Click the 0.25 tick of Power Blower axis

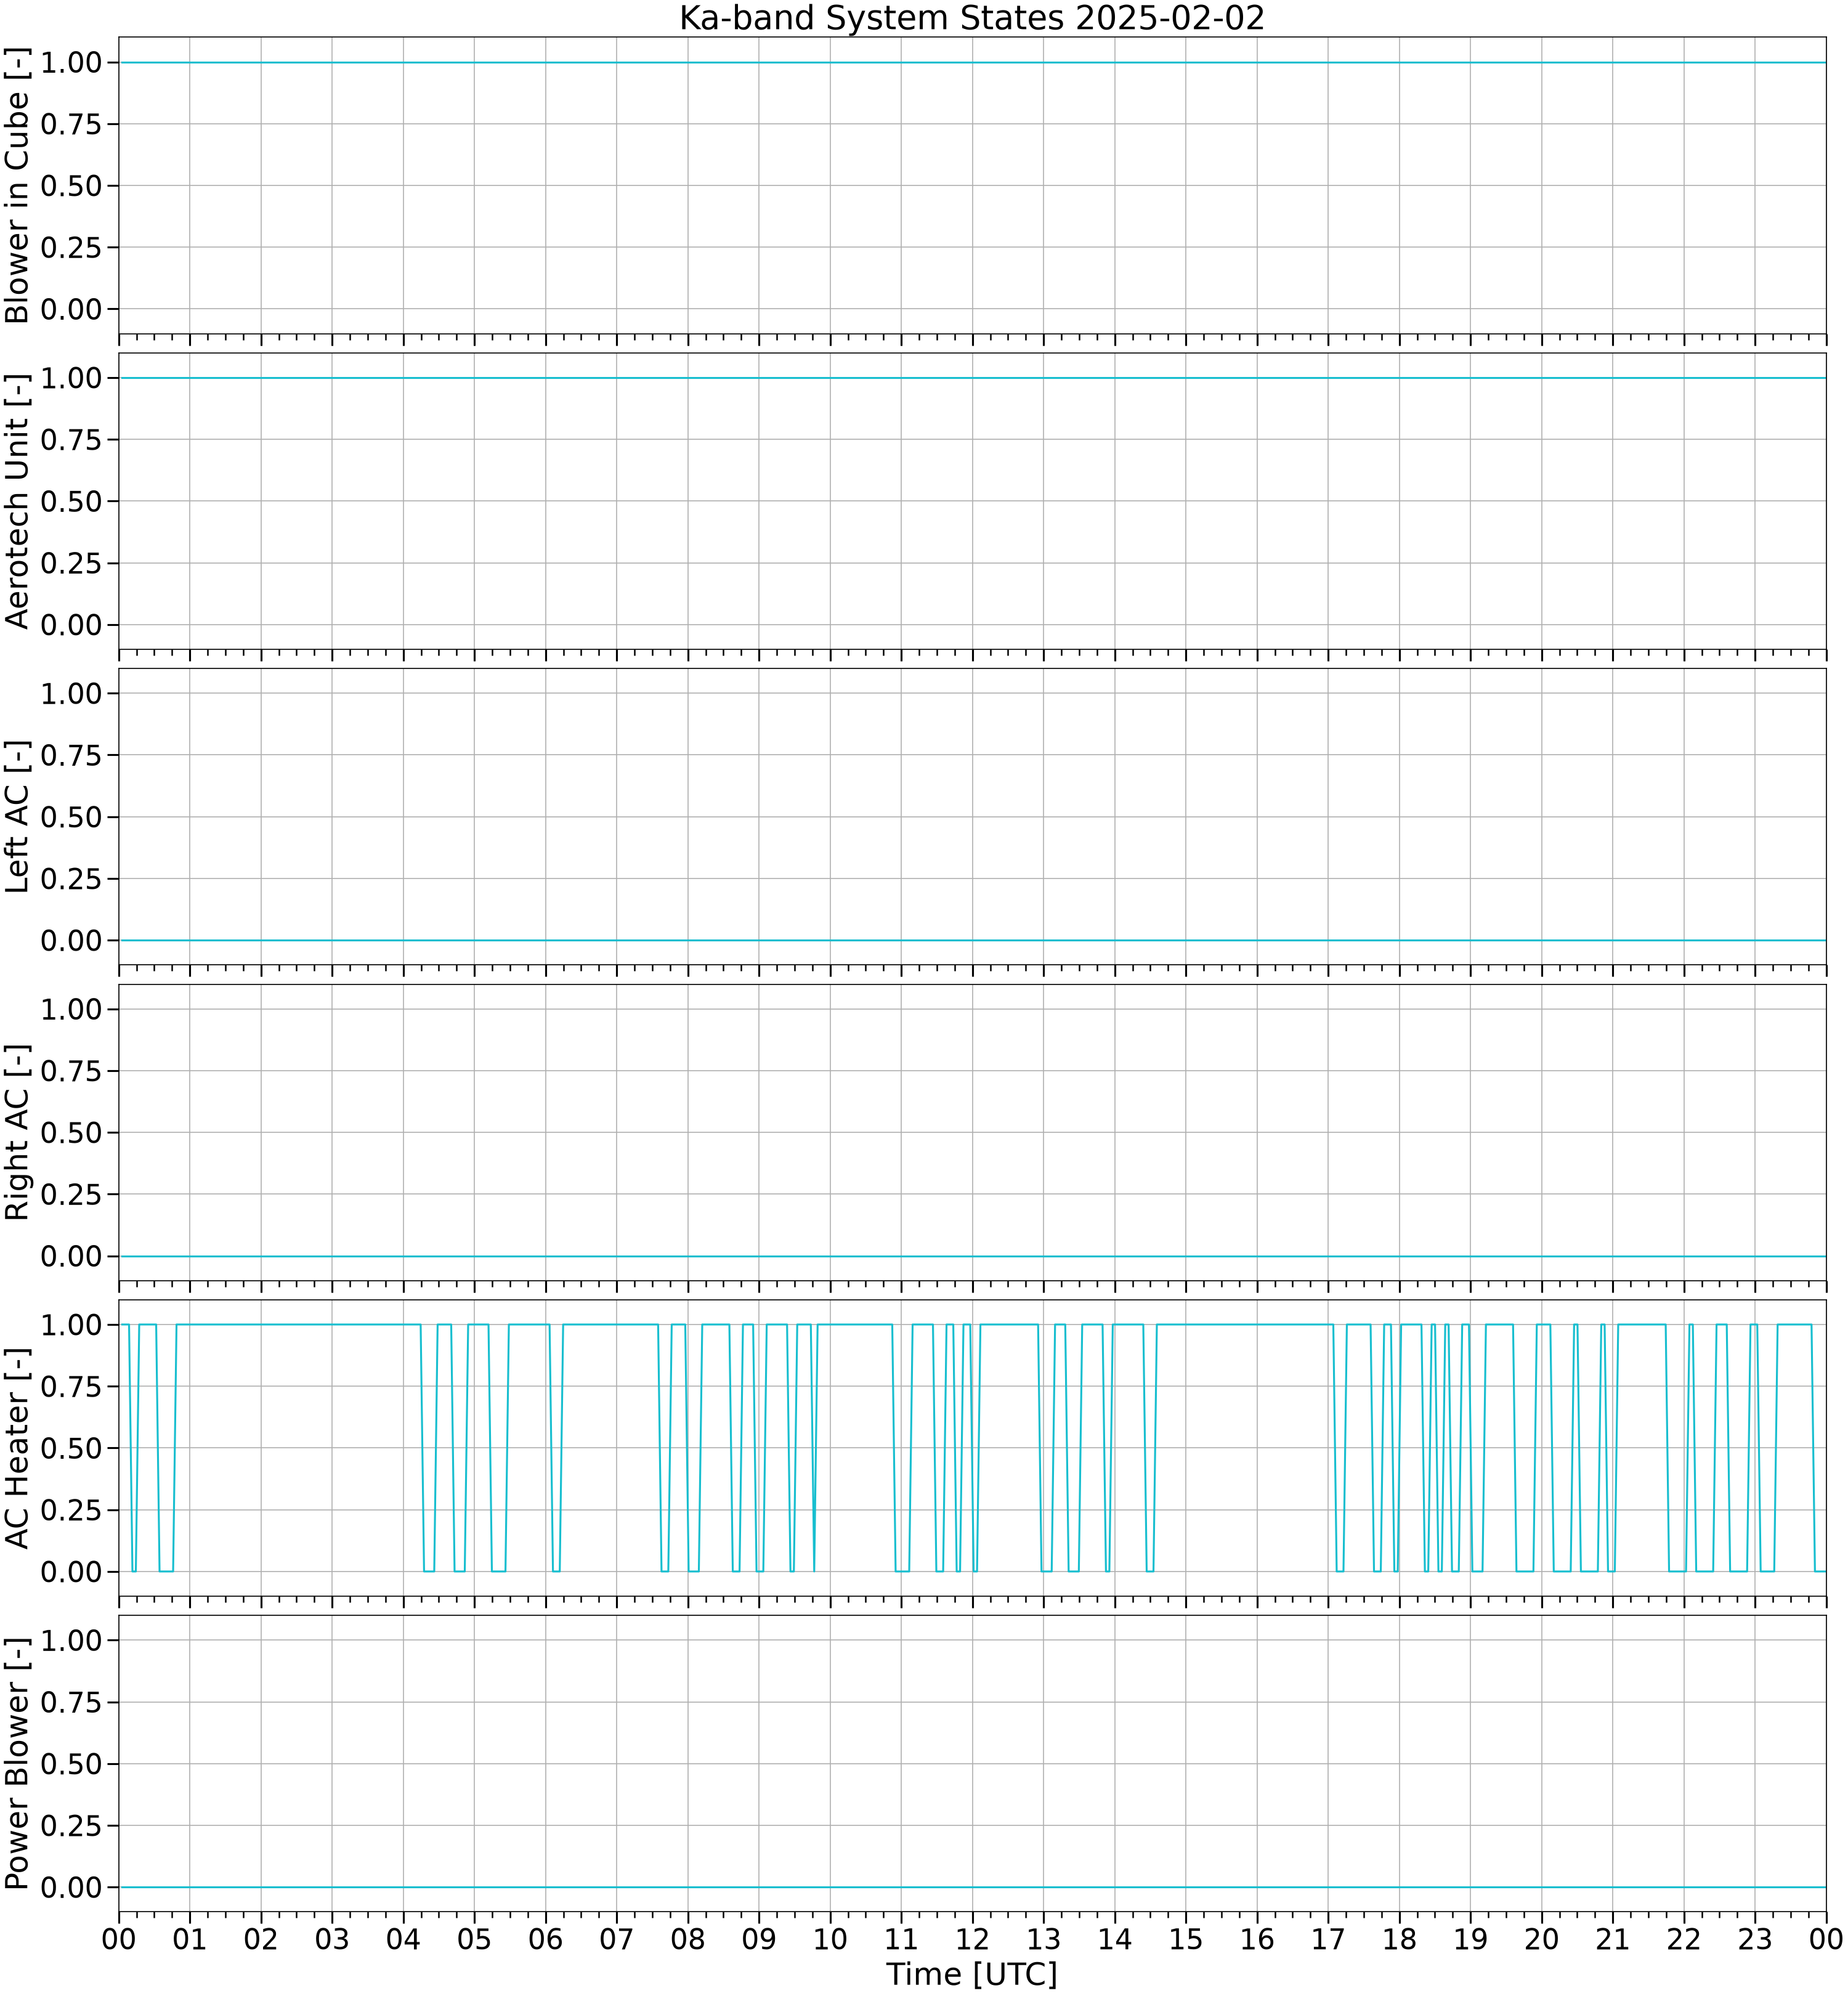[72, 1826]
